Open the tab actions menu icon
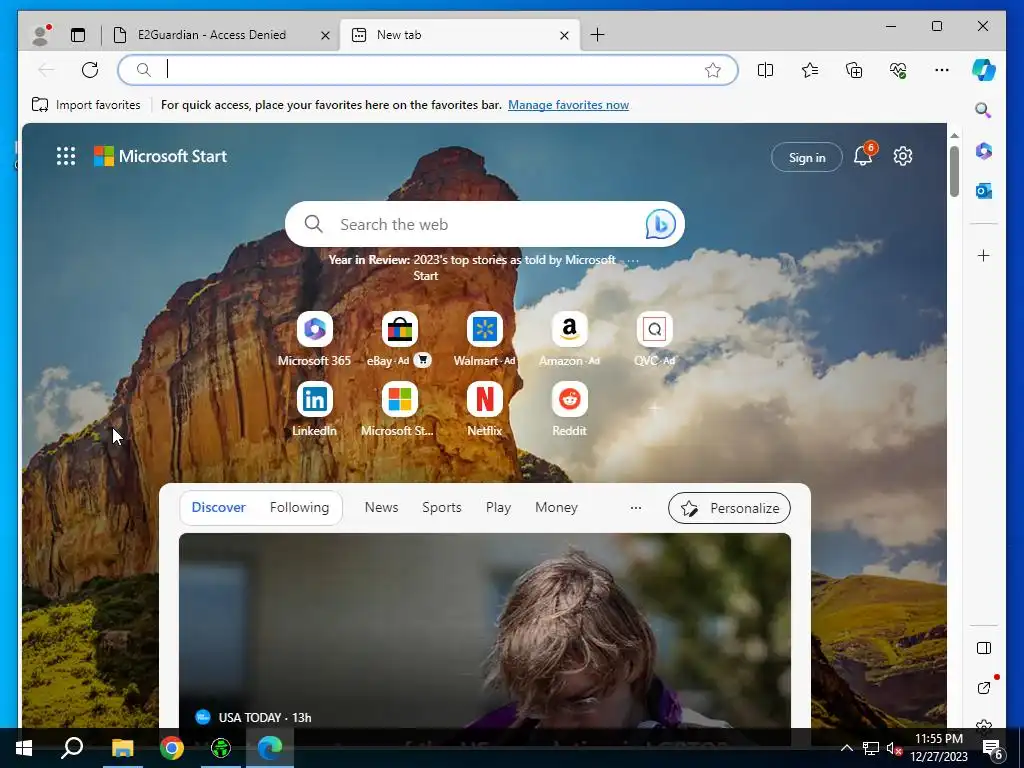The width and height of the screenshot is (1024, 768). pos(78,35)
